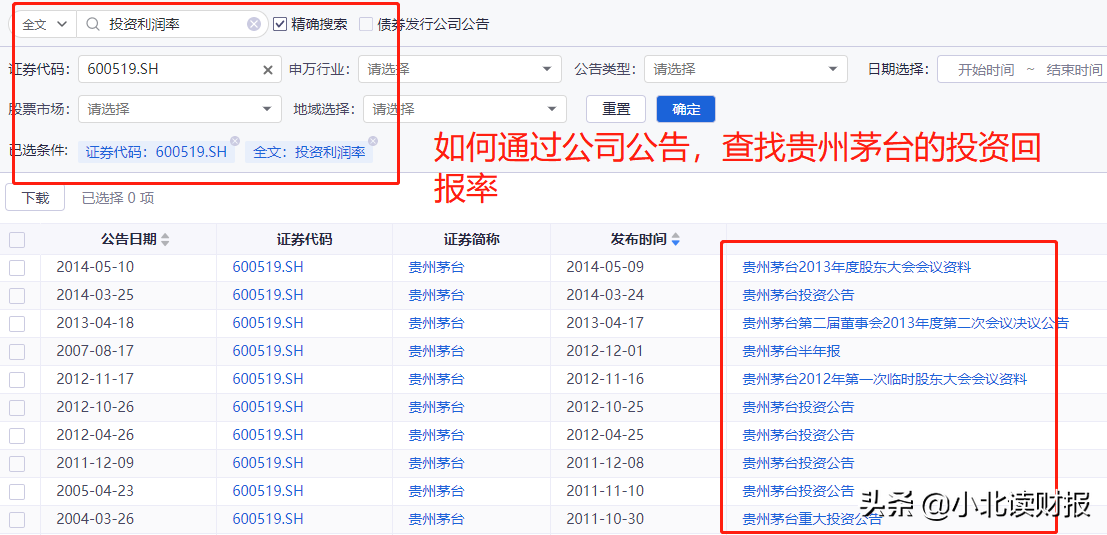The image size is (1107, 535).
Task: Click the 证券简称 column header
Action: click(x=472, y=240)
